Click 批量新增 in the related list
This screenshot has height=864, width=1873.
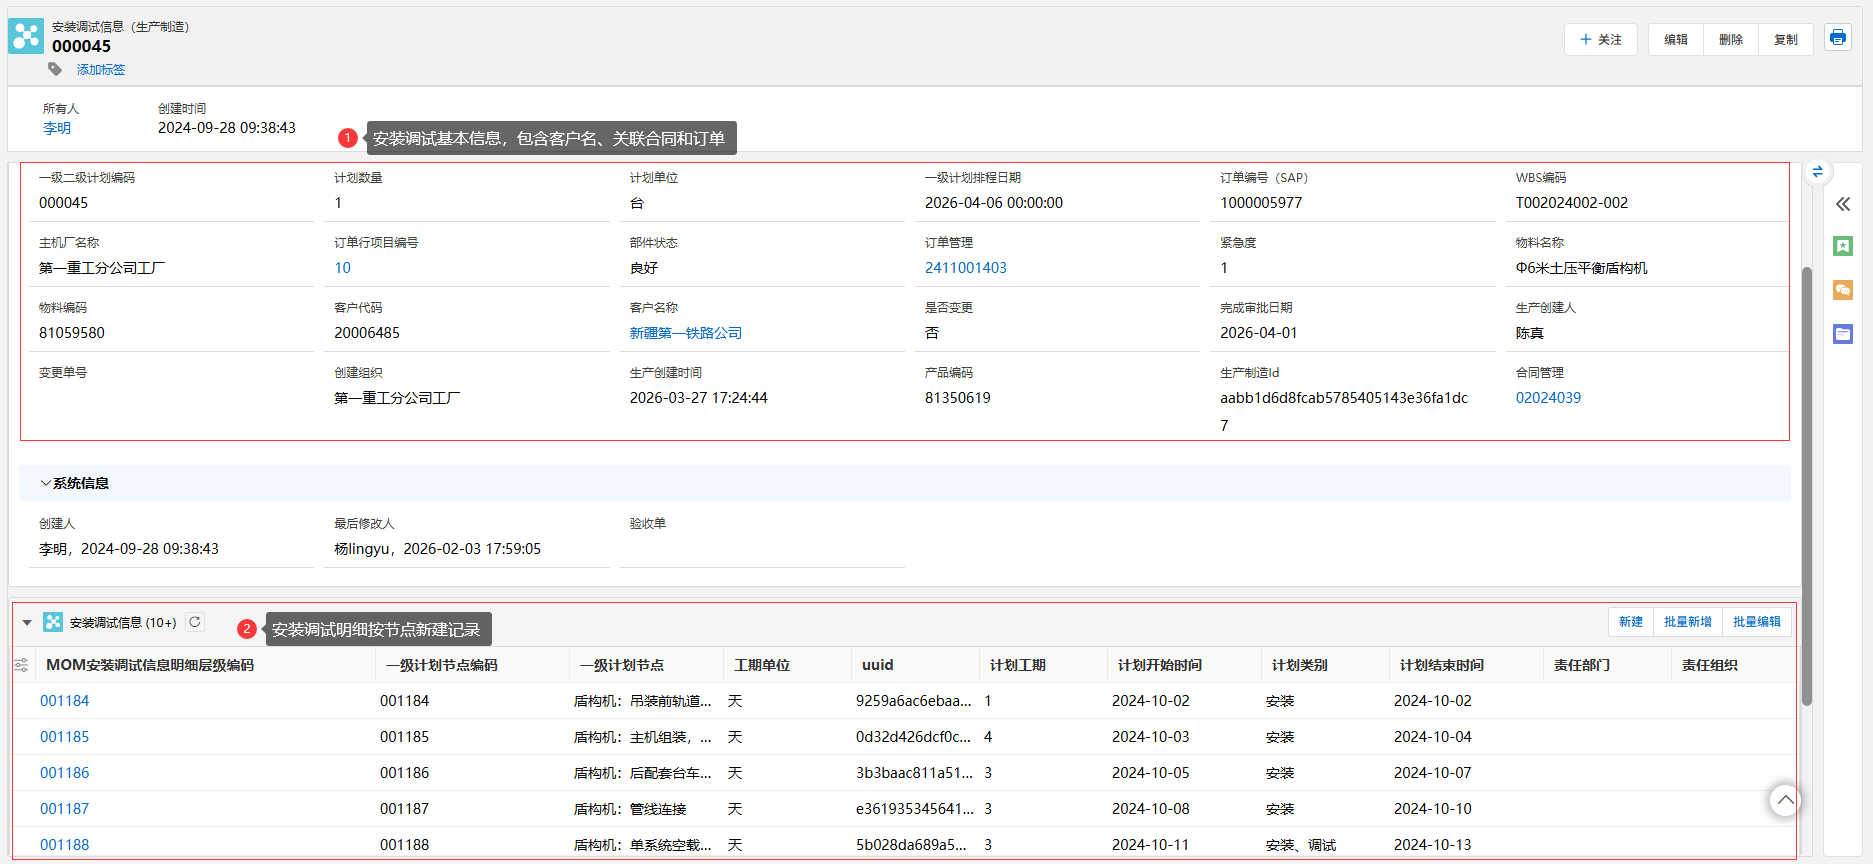[x=1687, y=622]
